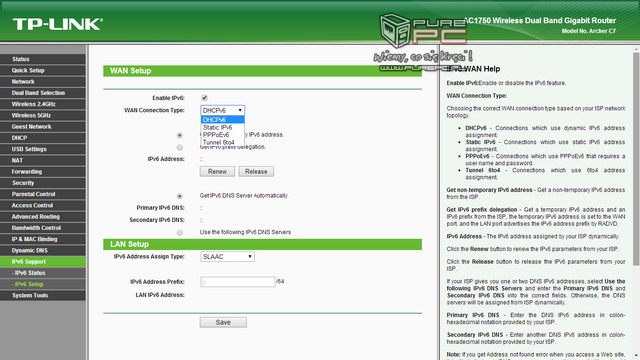Viewport: 640px width, 360px height.
Task: Collapse the WAN Connection Type dropdown
Action: click(x=222, y=111)
